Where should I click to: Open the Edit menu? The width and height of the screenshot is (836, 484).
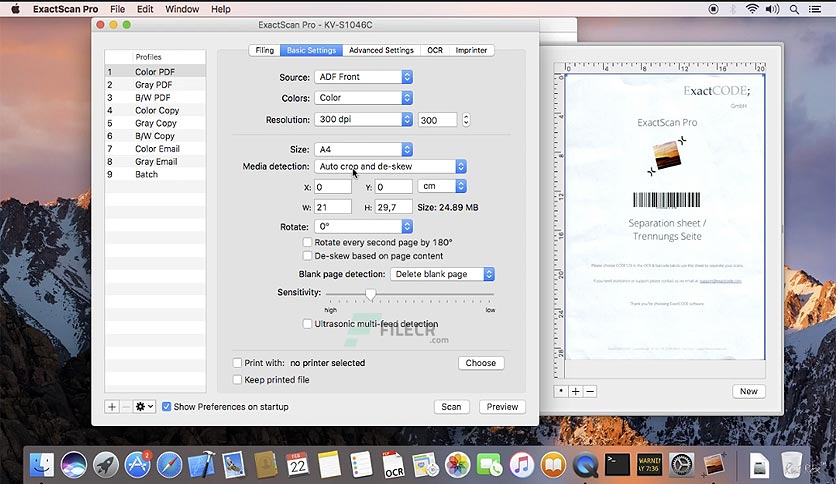click(x=144, y=9)
